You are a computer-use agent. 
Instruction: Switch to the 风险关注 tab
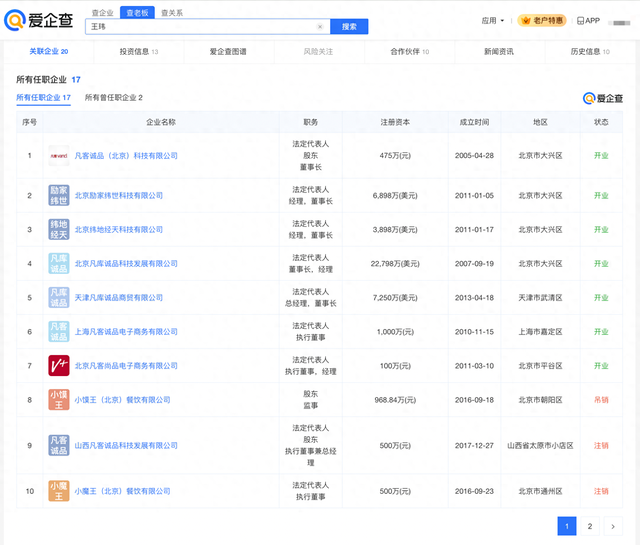pos(318,51)
